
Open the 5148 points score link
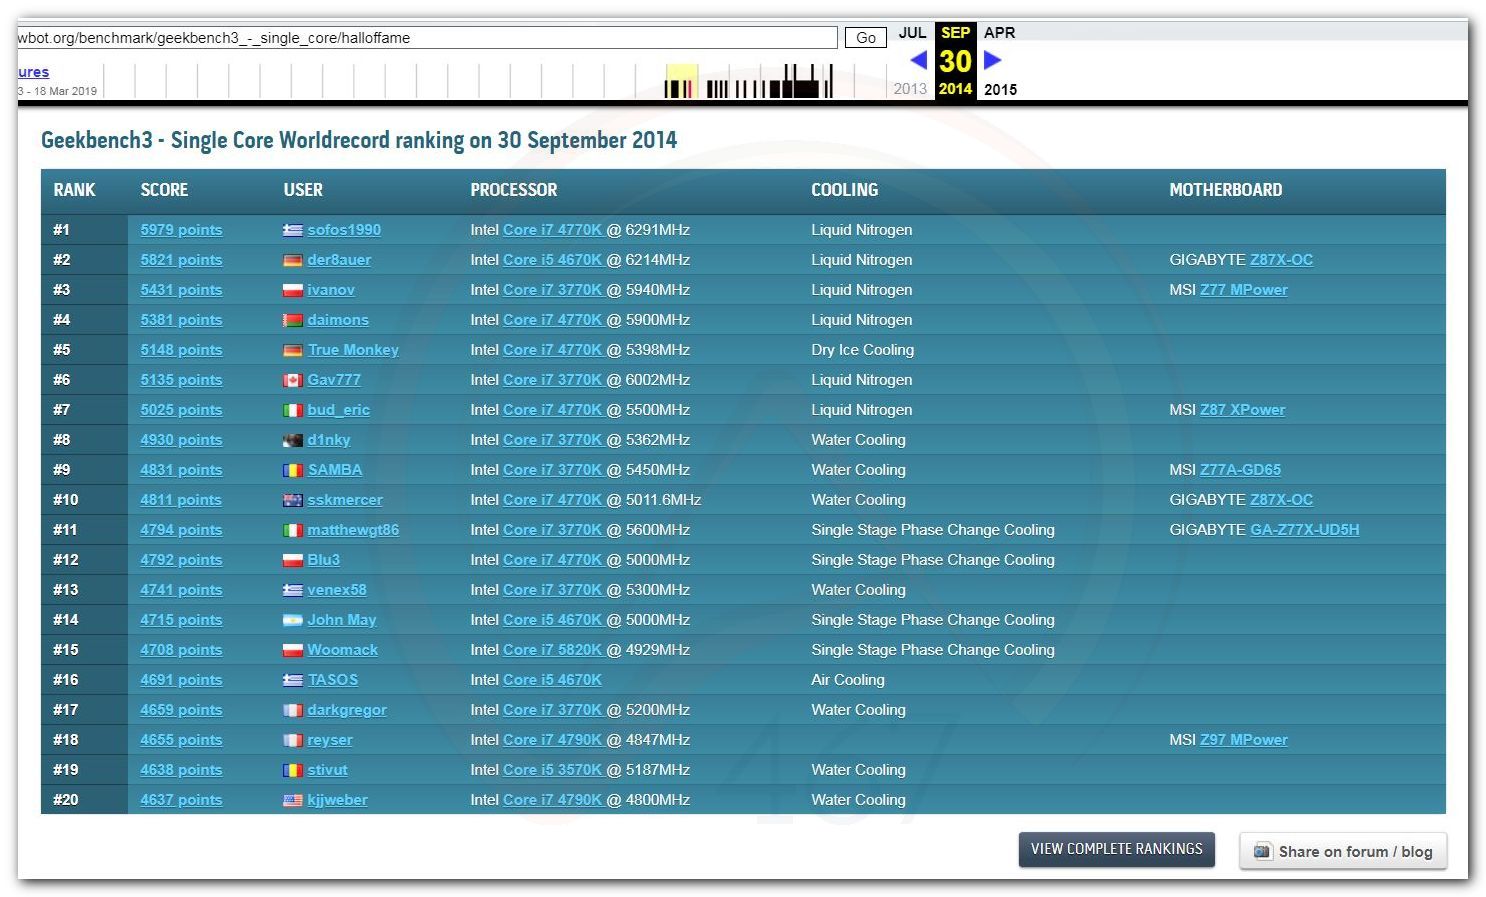point(181,350)
